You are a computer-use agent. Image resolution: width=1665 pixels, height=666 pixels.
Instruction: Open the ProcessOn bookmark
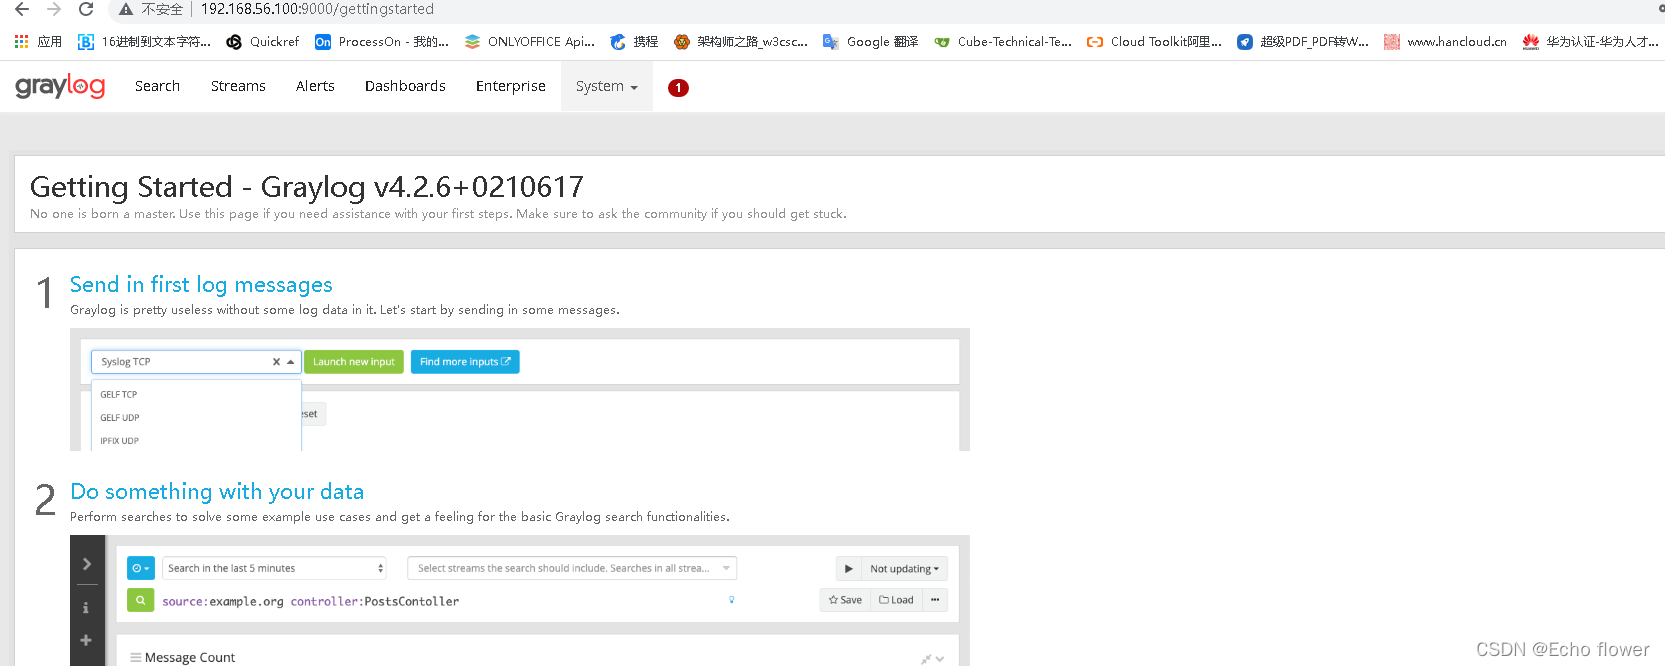382,41
